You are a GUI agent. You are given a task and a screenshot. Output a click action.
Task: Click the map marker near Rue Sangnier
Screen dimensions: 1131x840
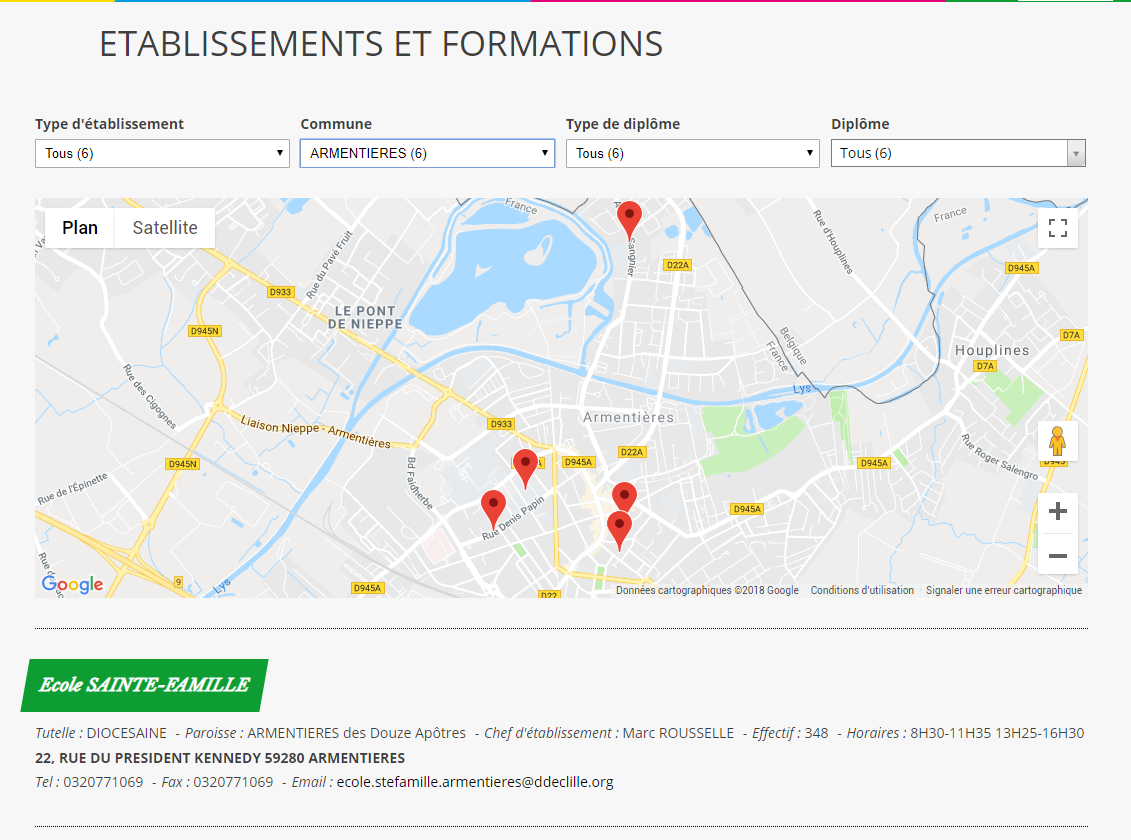tap(629, 217)
